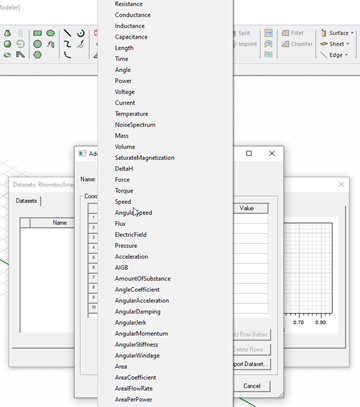This screenshot has width=360, height=407.
Task: Select Flux from the list
Action: point(120,224)
